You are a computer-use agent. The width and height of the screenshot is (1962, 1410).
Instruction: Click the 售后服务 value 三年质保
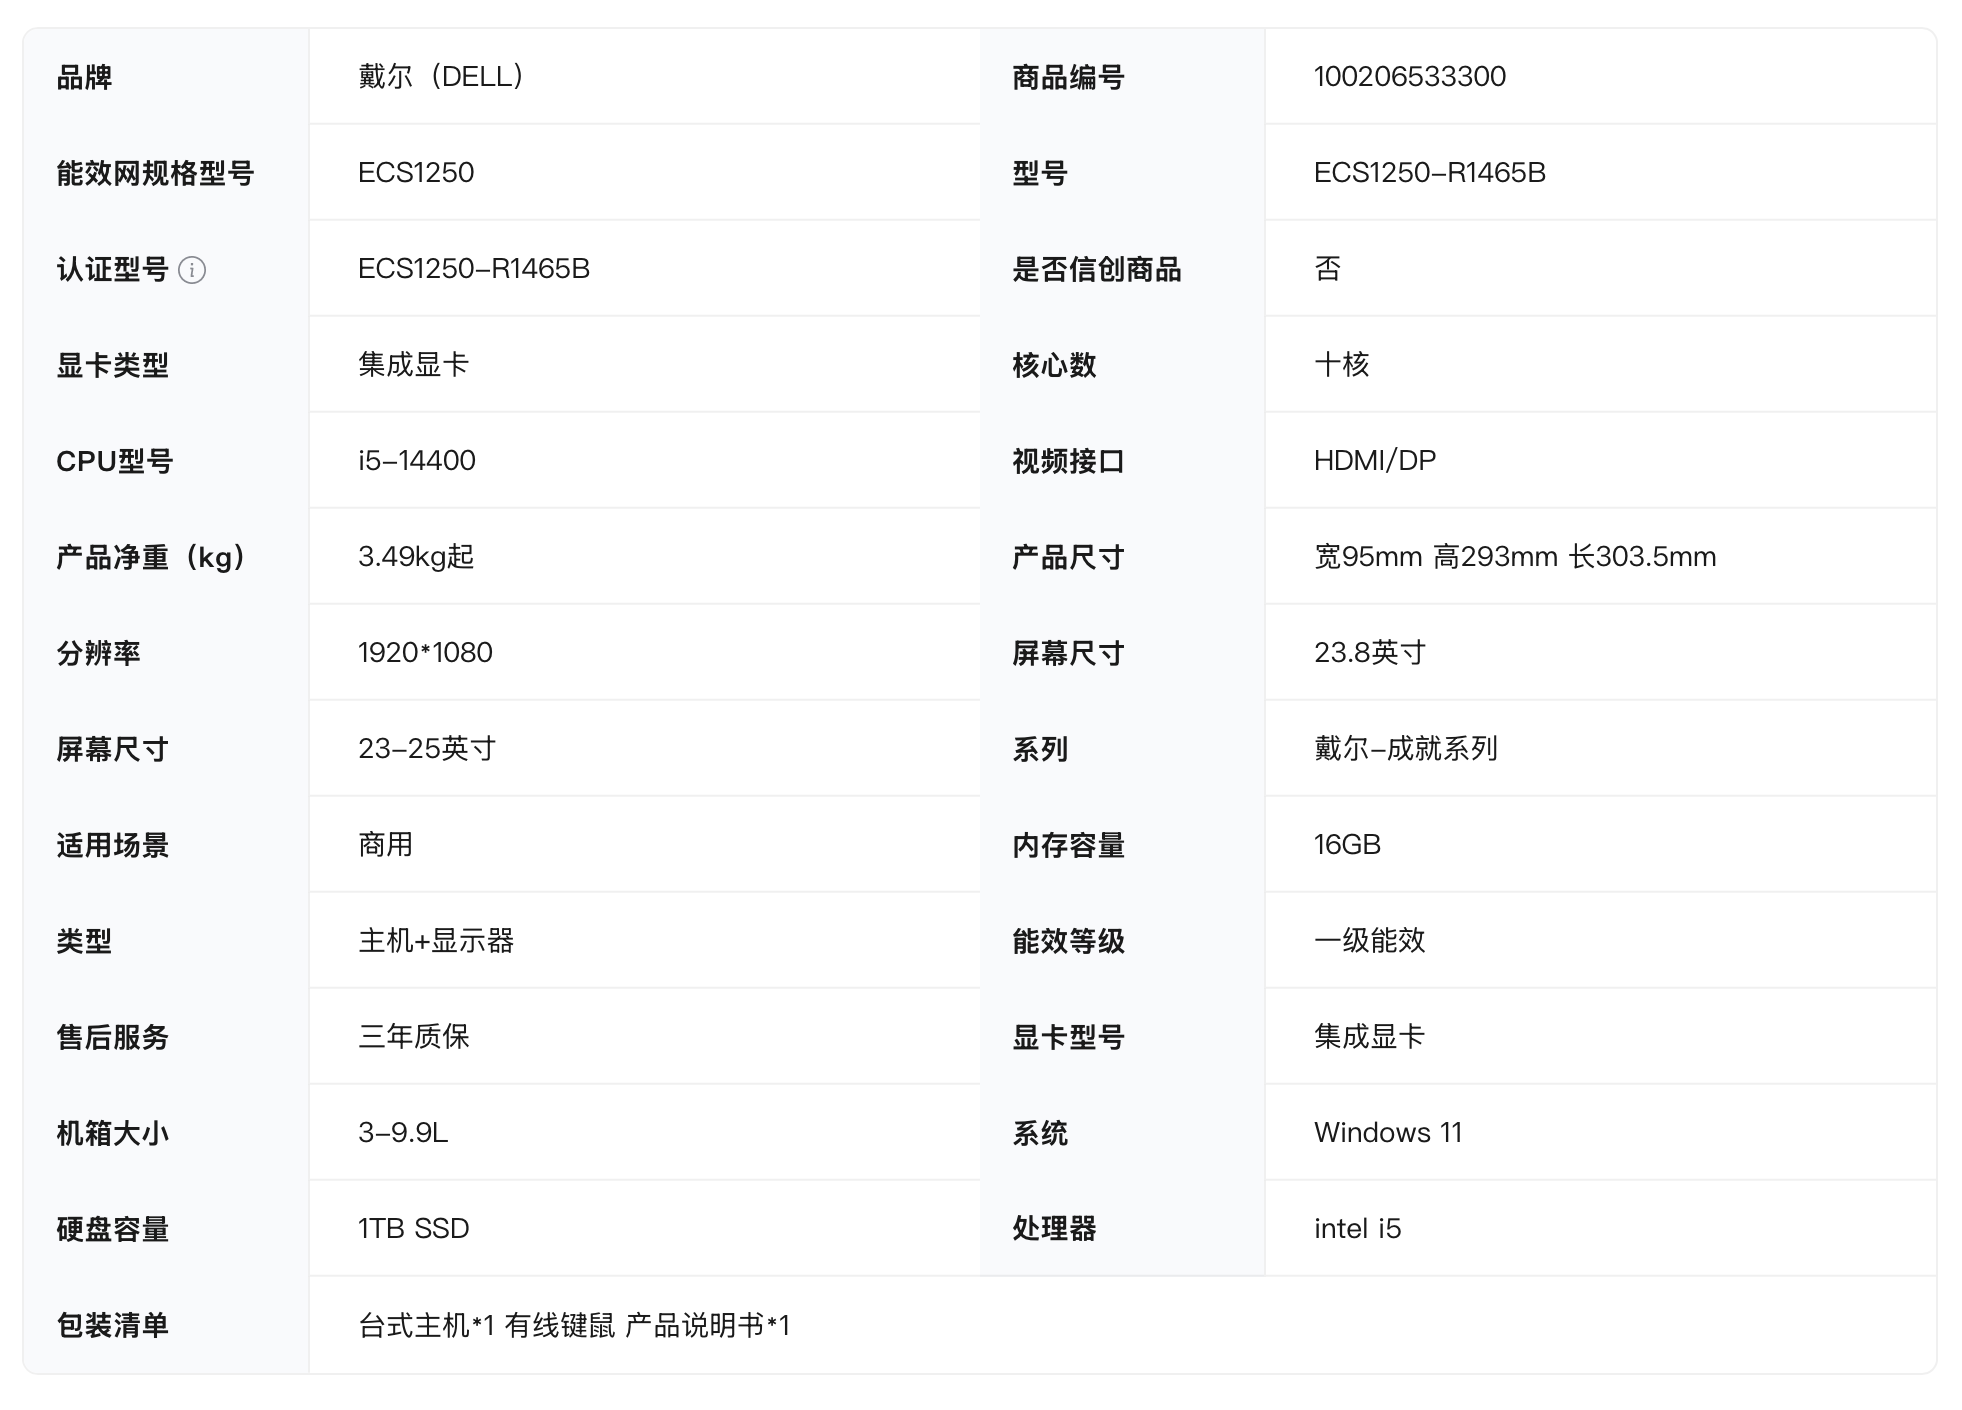point(414,1036)
